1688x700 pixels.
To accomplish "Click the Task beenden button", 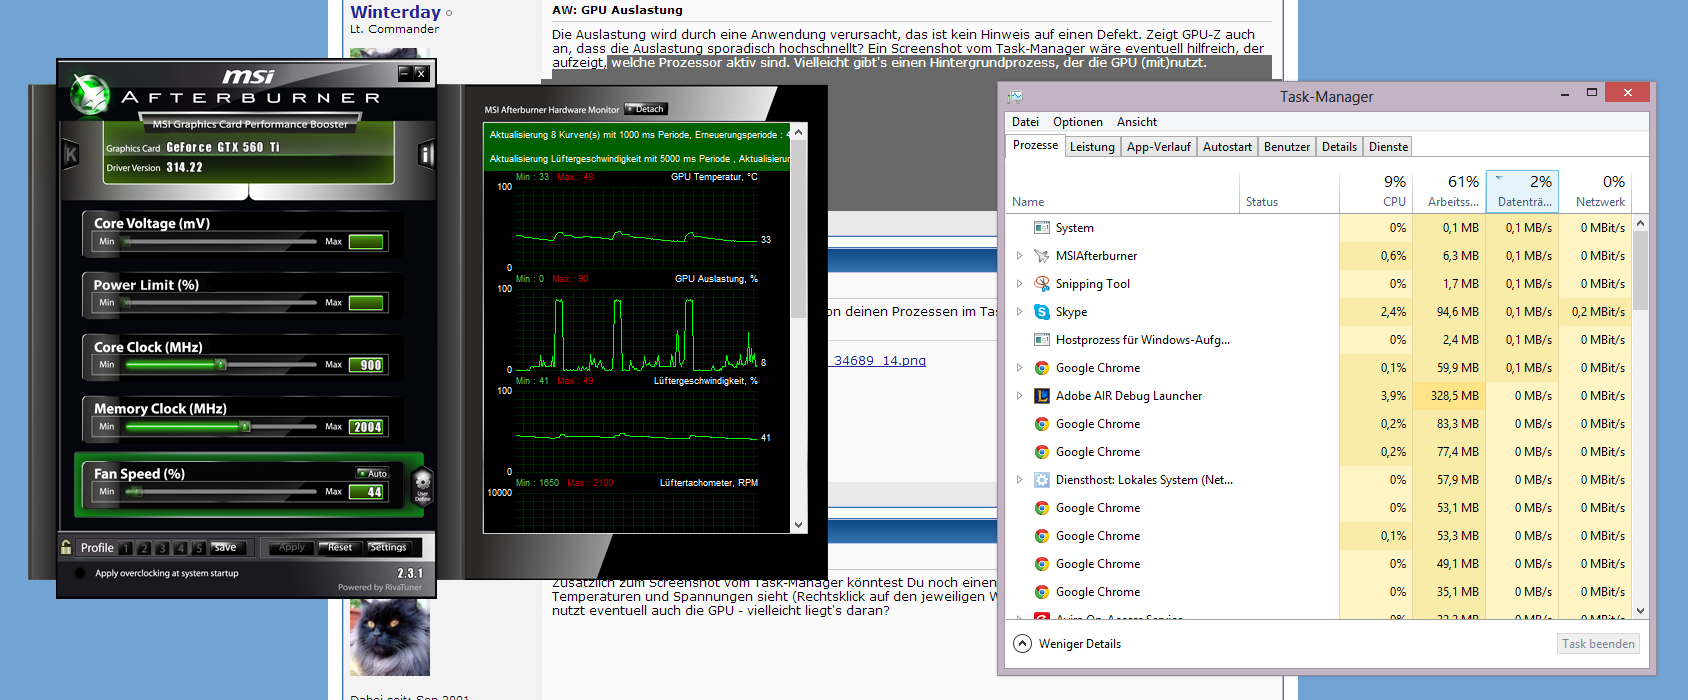I will coord(1598,644).
